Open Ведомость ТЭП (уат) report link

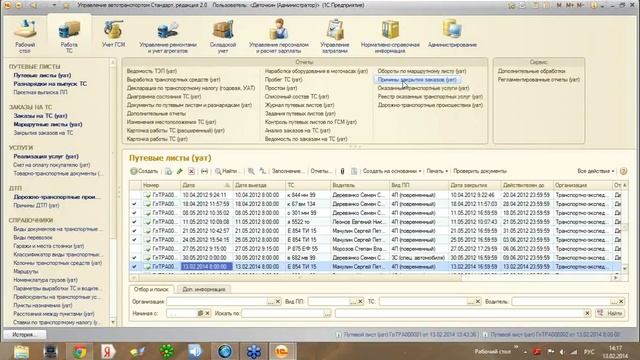coord(151,71)
